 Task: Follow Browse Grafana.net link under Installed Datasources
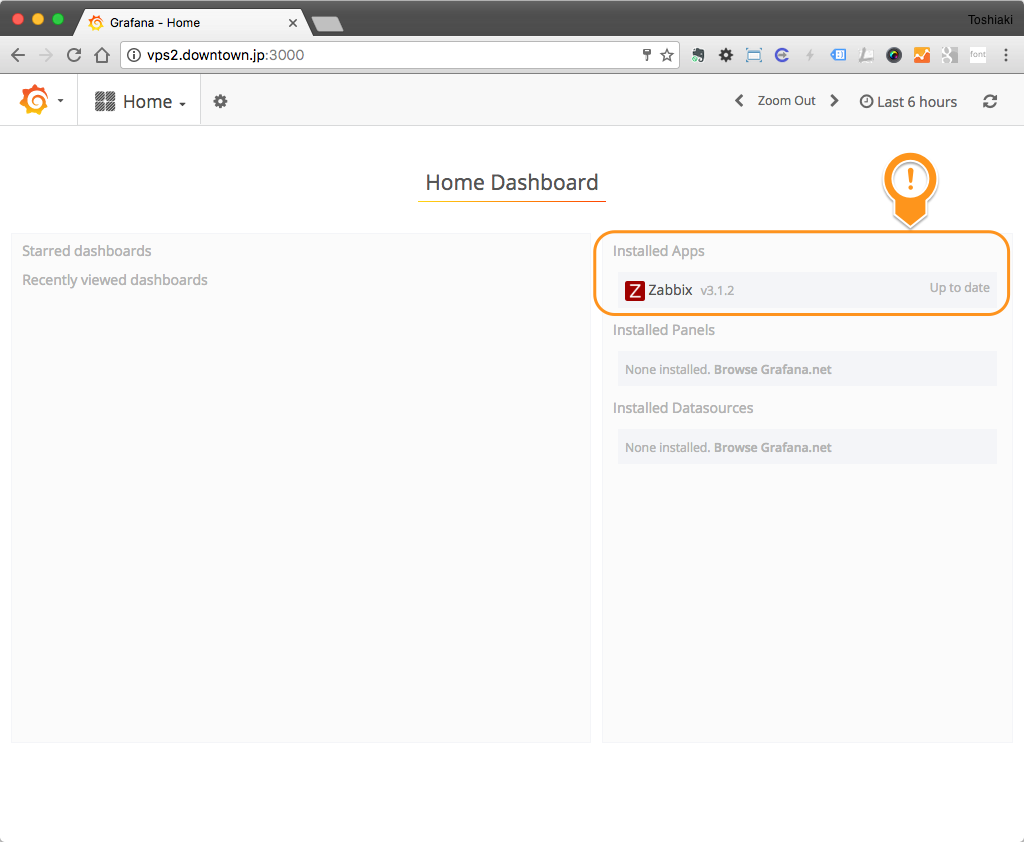(x=773, y=447)
